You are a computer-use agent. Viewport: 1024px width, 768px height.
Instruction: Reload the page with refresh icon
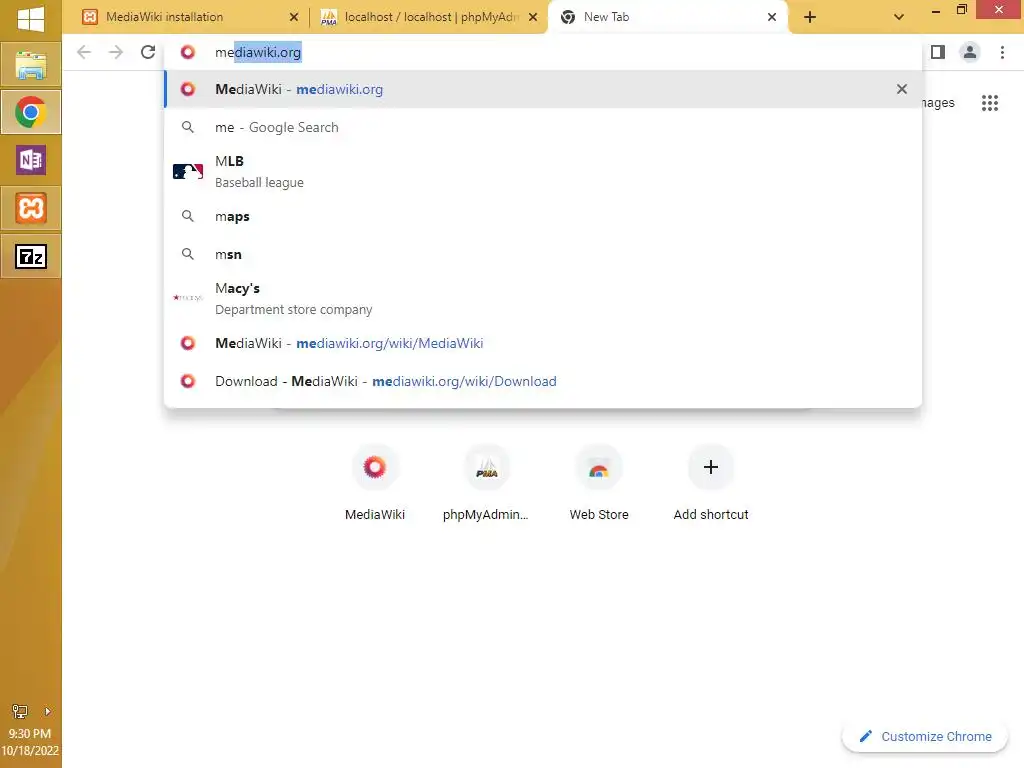[148, 52]
